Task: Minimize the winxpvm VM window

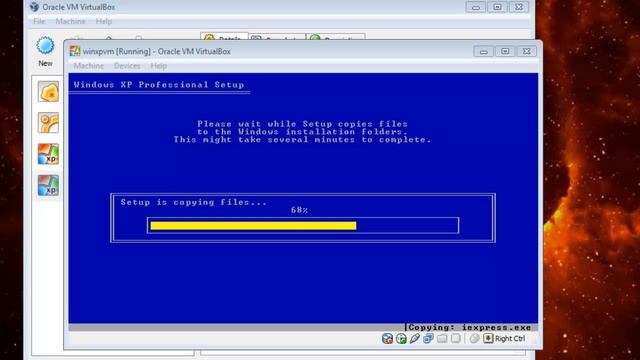Action: 484,51
